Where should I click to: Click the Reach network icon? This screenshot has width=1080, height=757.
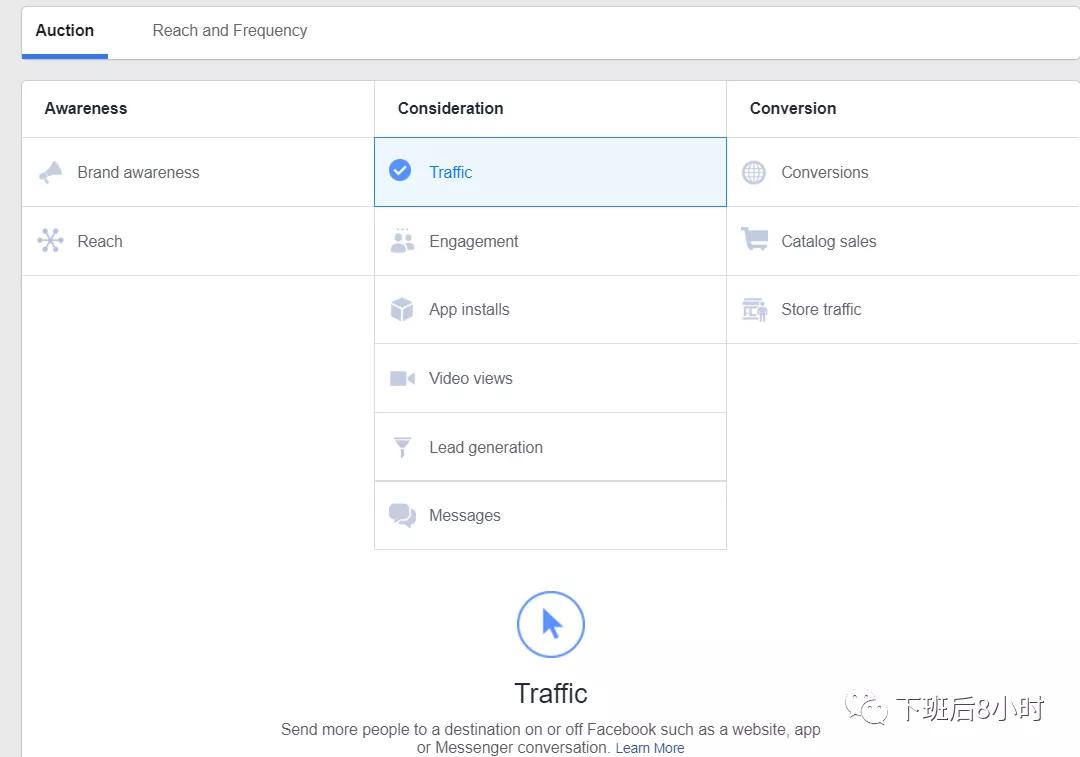[x=50, y=241]
